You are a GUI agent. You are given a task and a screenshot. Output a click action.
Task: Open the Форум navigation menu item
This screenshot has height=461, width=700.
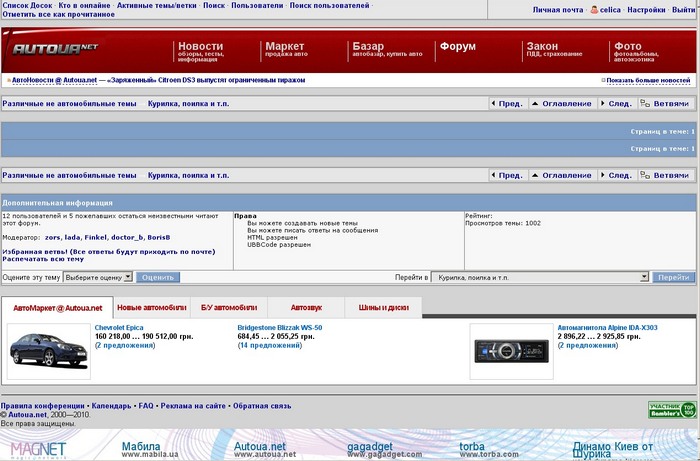click(458, 47)
